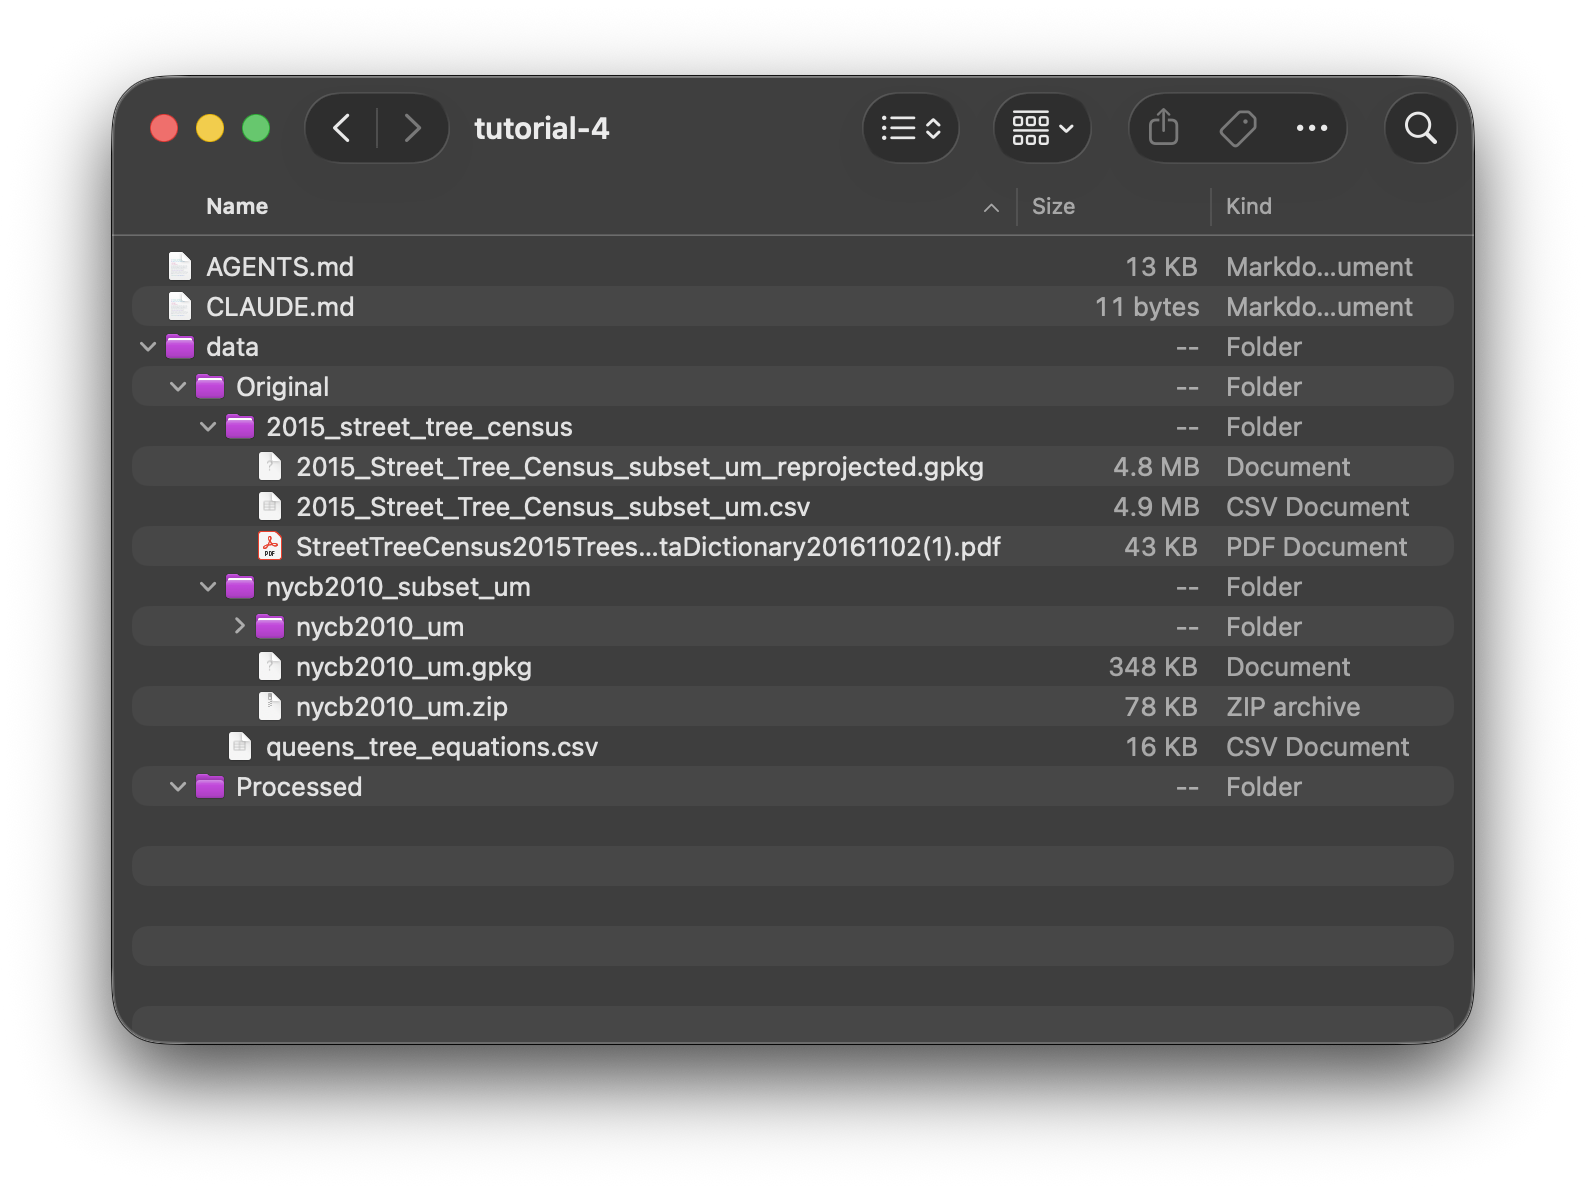
Task: Click the Edit Tags icon
Action: point(1238,128)
